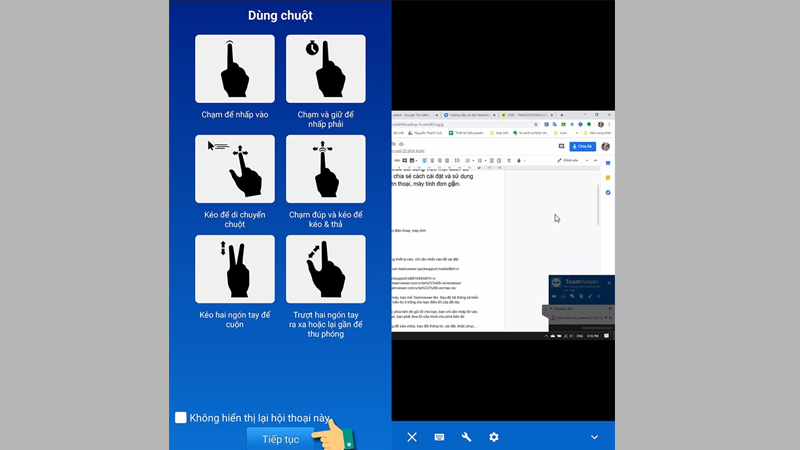Screen dimensions: 800x450
Task: Click the video camera icon in TeamViewer panel
Action: click(x=555, y=296)
